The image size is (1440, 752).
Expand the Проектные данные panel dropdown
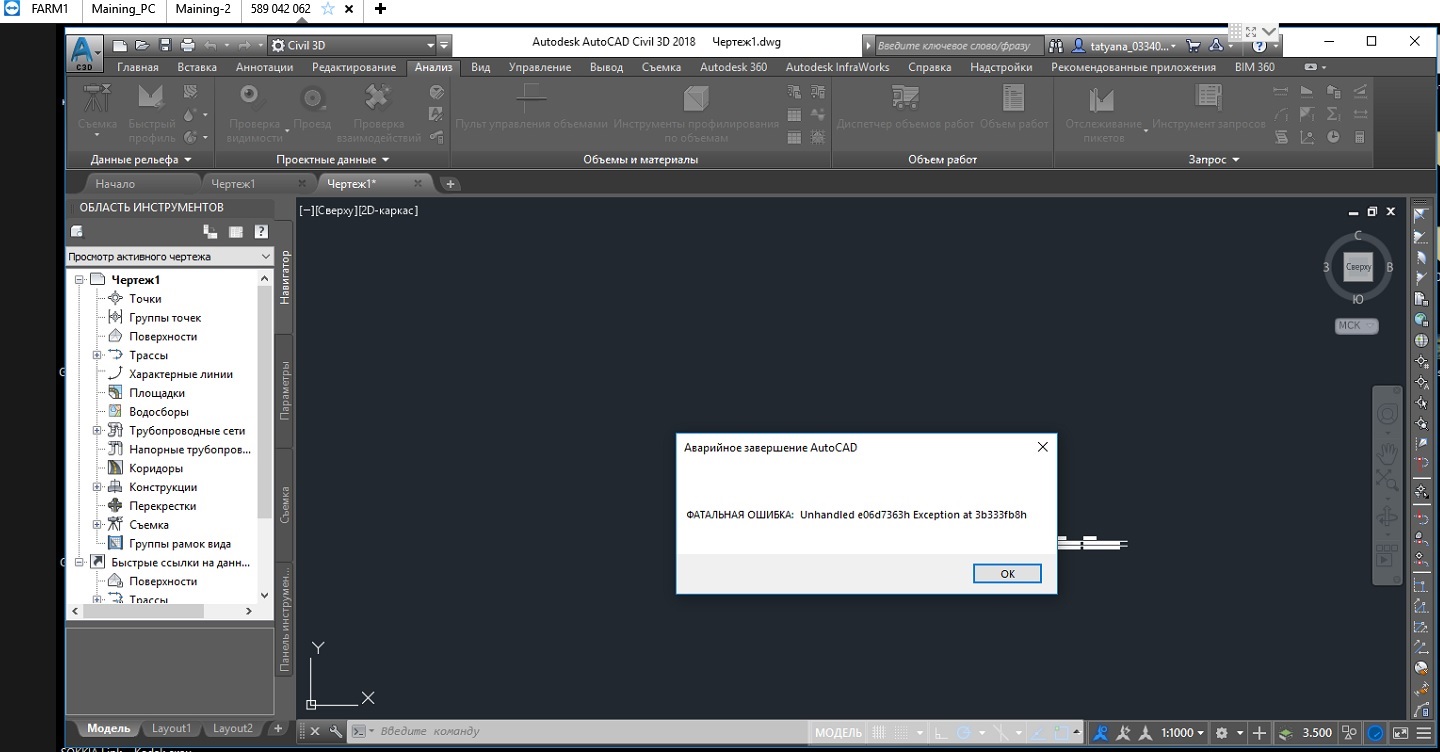[x=333, y=159]
